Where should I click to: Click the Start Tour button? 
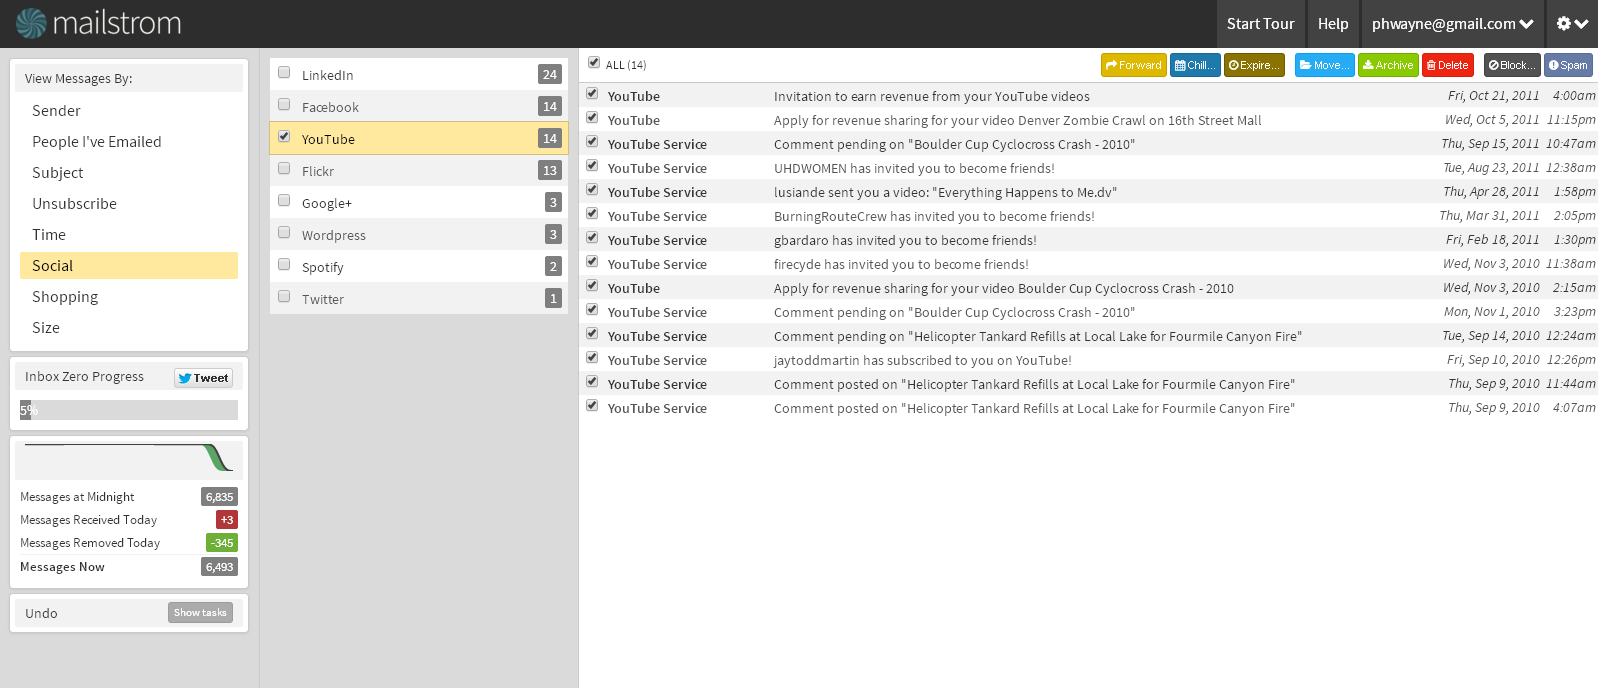tap(1260, 24)
